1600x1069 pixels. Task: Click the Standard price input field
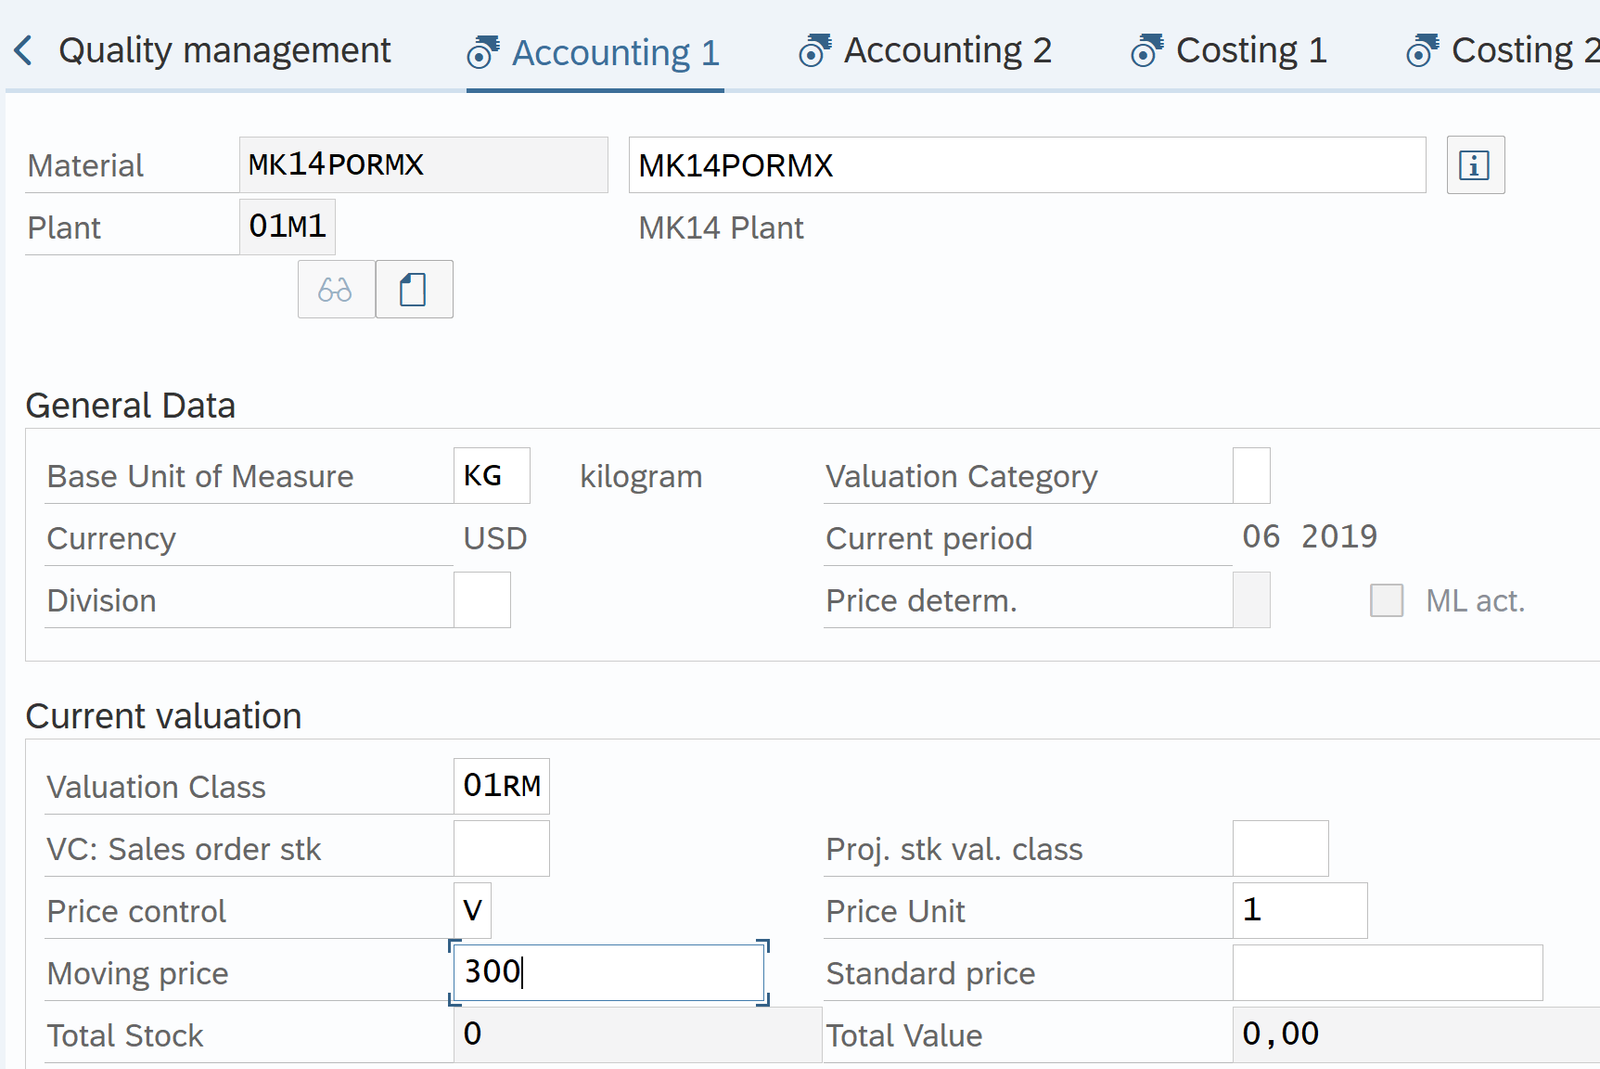tap(1387, 973)
